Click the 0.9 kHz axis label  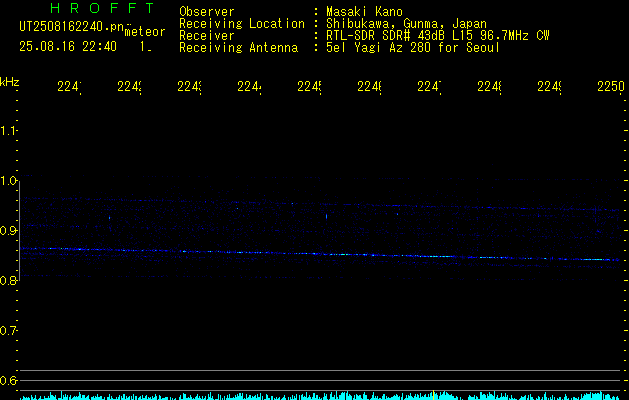click(8, 231)
